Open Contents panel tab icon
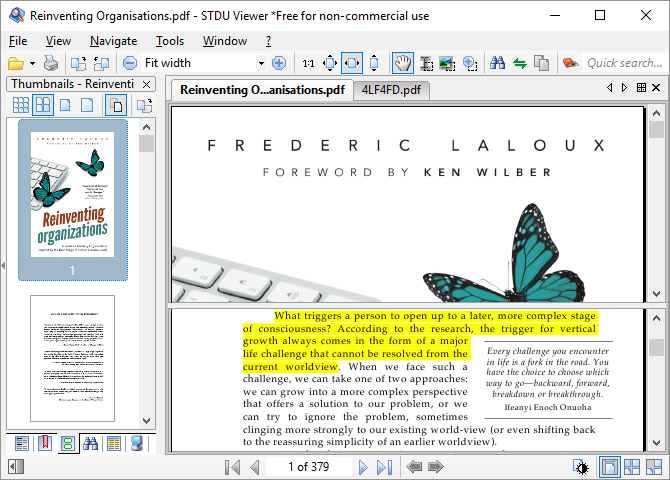The width and height of the screenshot is (670, 480). pyautogui.click(x=21, y=443)
